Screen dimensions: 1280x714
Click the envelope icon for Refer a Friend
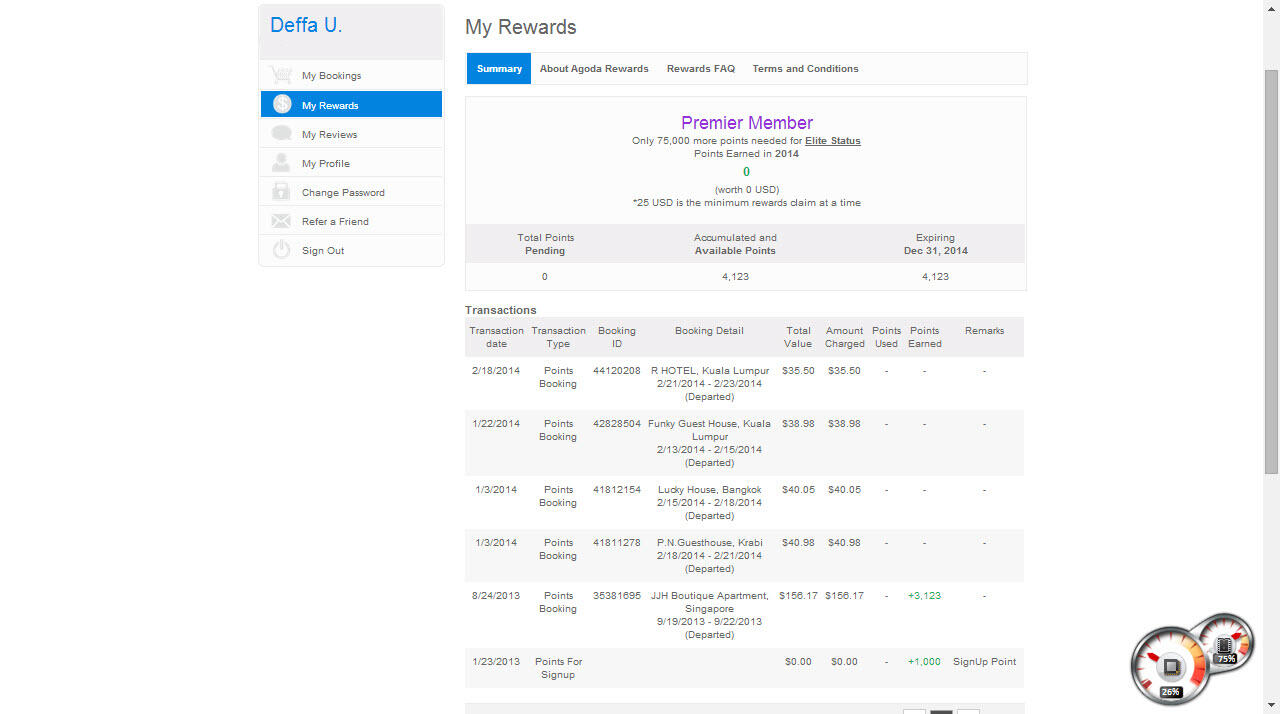pos(281,221)
